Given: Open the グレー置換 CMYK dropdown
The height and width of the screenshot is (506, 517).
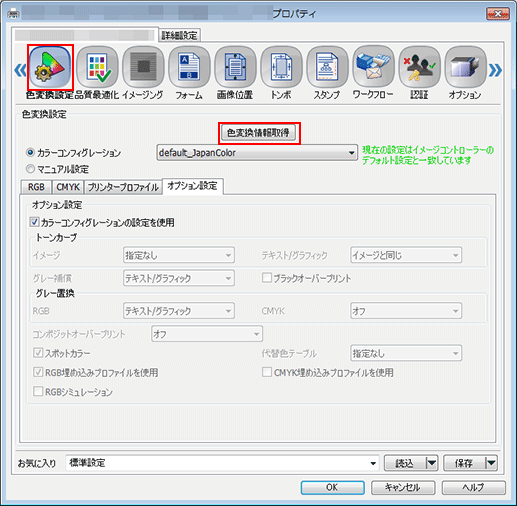Looking at the screenshot, I should (x=406, y=311).
